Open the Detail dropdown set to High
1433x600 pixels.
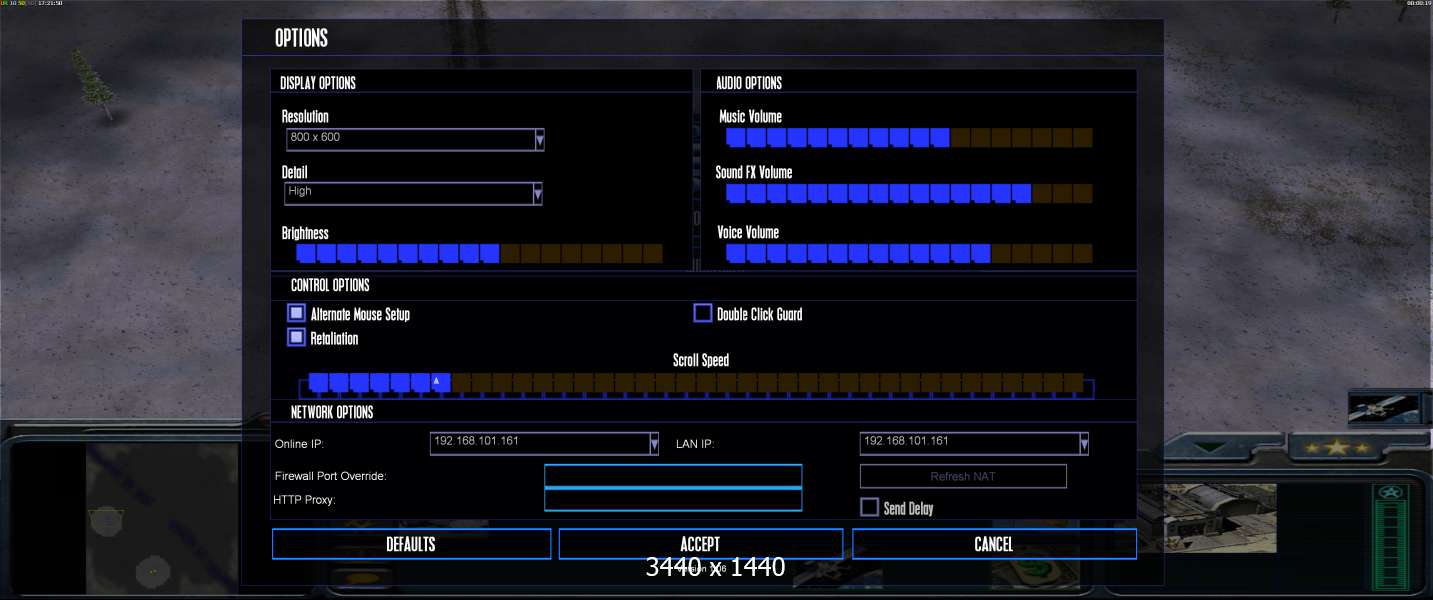click(x=413, y=192)
